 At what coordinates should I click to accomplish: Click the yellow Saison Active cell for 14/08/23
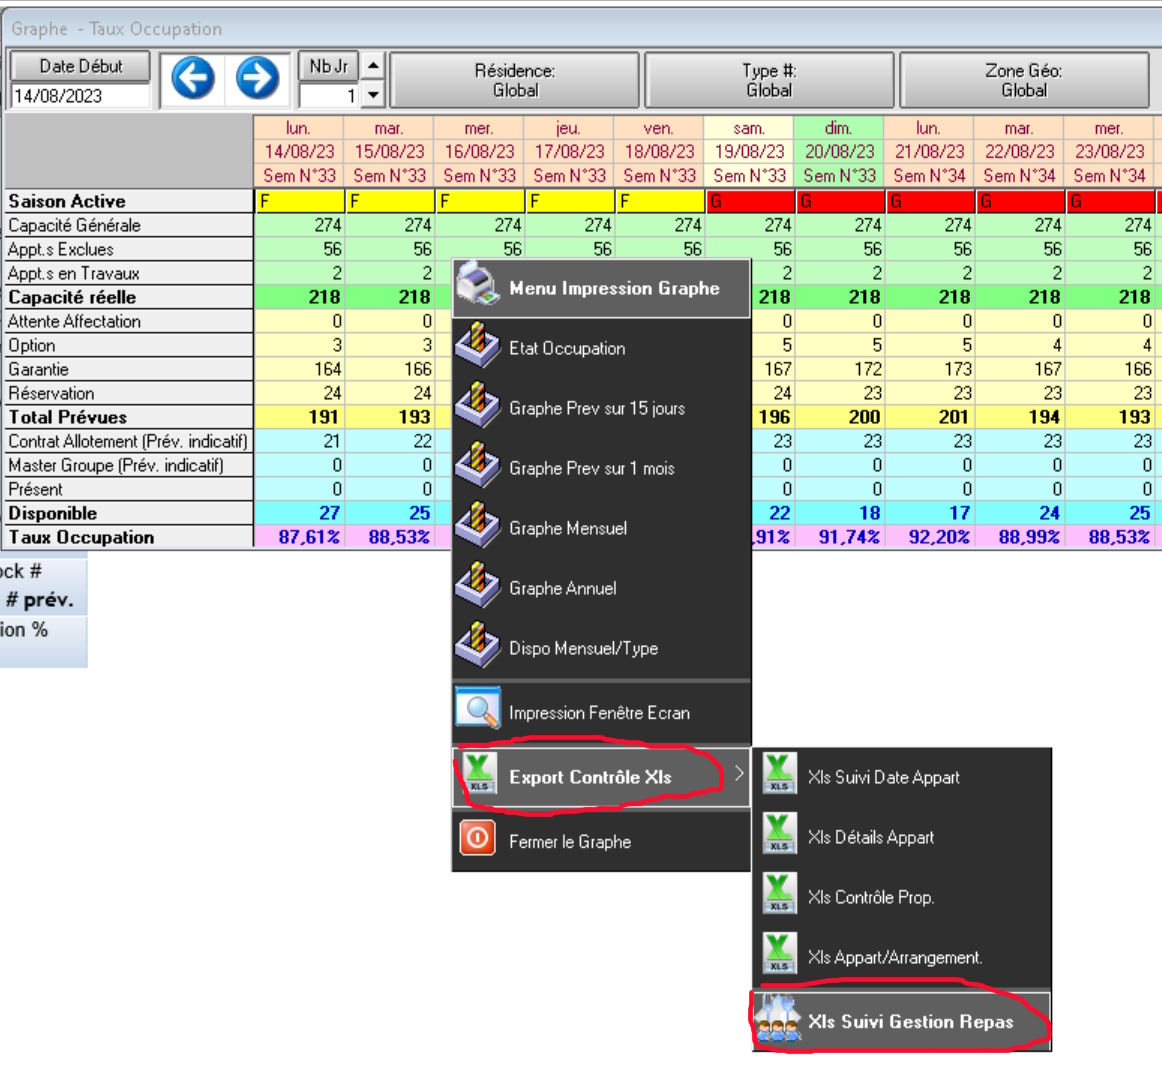click(299, 201)
